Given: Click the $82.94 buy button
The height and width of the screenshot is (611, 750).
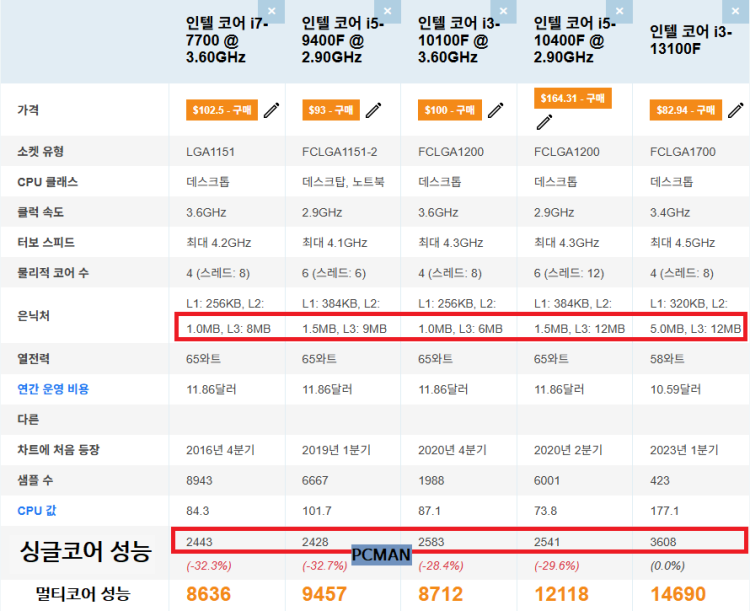Looking at the screenshot, I should [x=685, y=110].
